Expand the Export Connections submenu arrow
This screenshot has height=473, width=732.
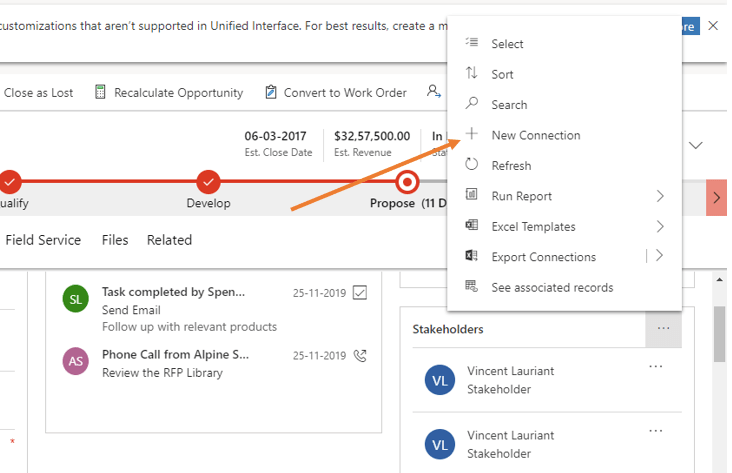coord(660,256)
